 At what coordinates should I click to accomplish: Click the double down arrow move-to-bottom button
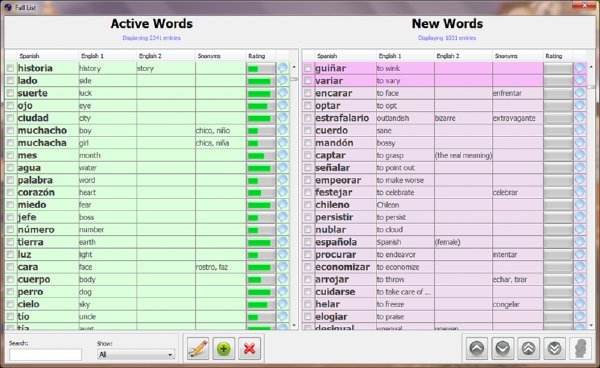coord(554,348)
